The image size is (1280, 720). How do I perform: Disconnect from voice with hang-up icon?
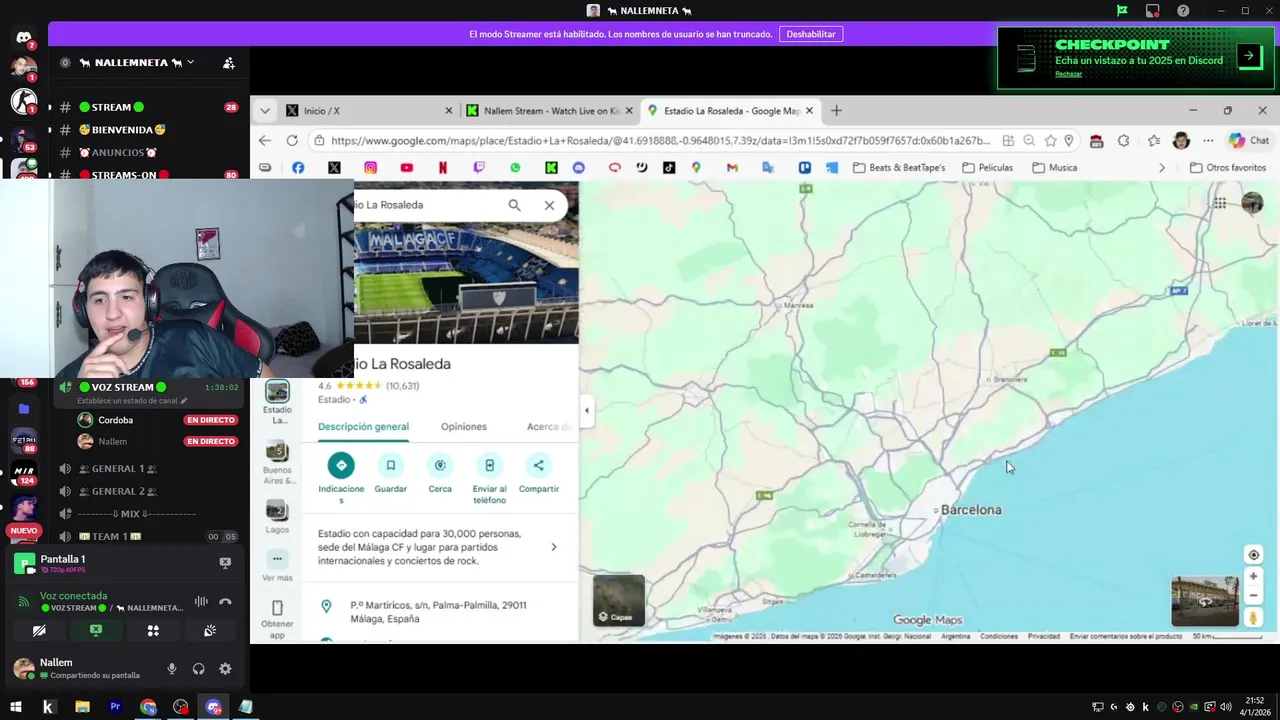coord(225,601)
